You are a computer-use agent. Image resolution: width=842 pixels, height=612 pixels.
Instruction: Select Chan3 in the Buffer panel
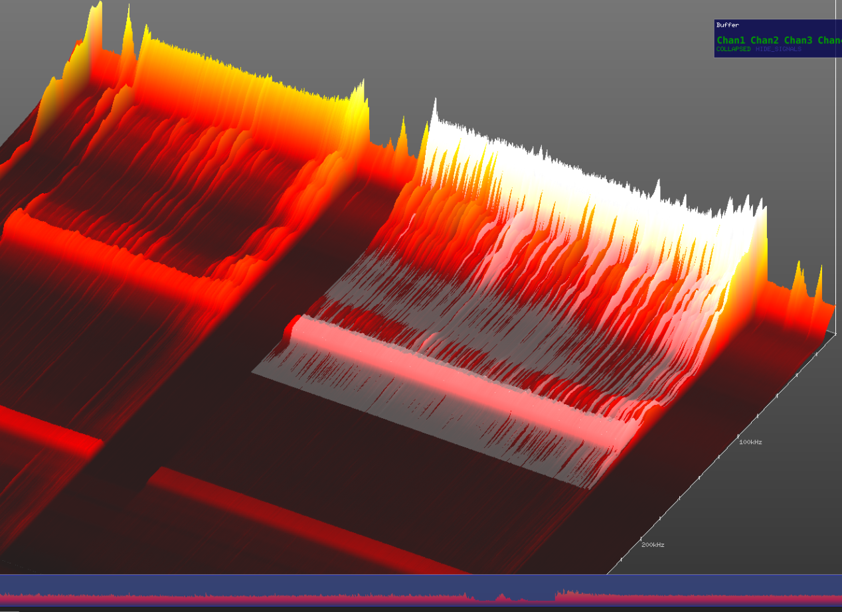tap(797, 40)
